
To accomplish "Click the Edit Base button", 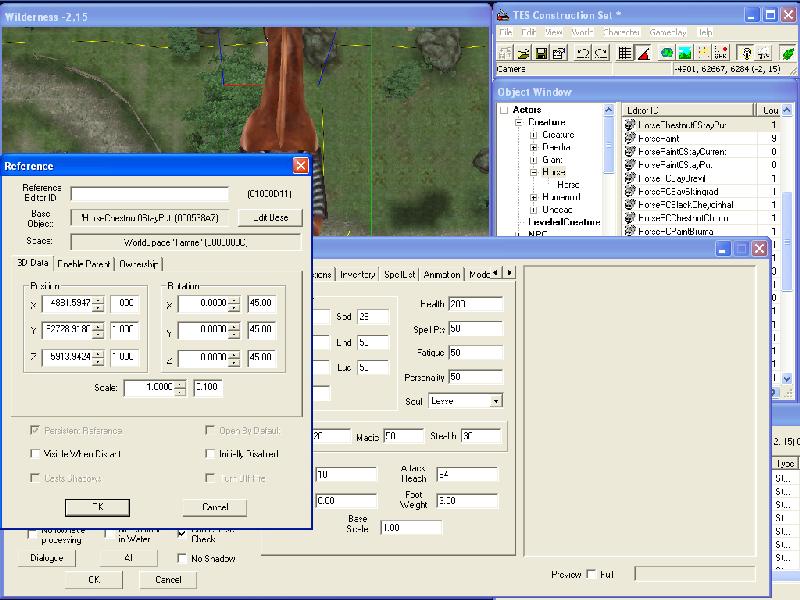I will coord(270,218).
